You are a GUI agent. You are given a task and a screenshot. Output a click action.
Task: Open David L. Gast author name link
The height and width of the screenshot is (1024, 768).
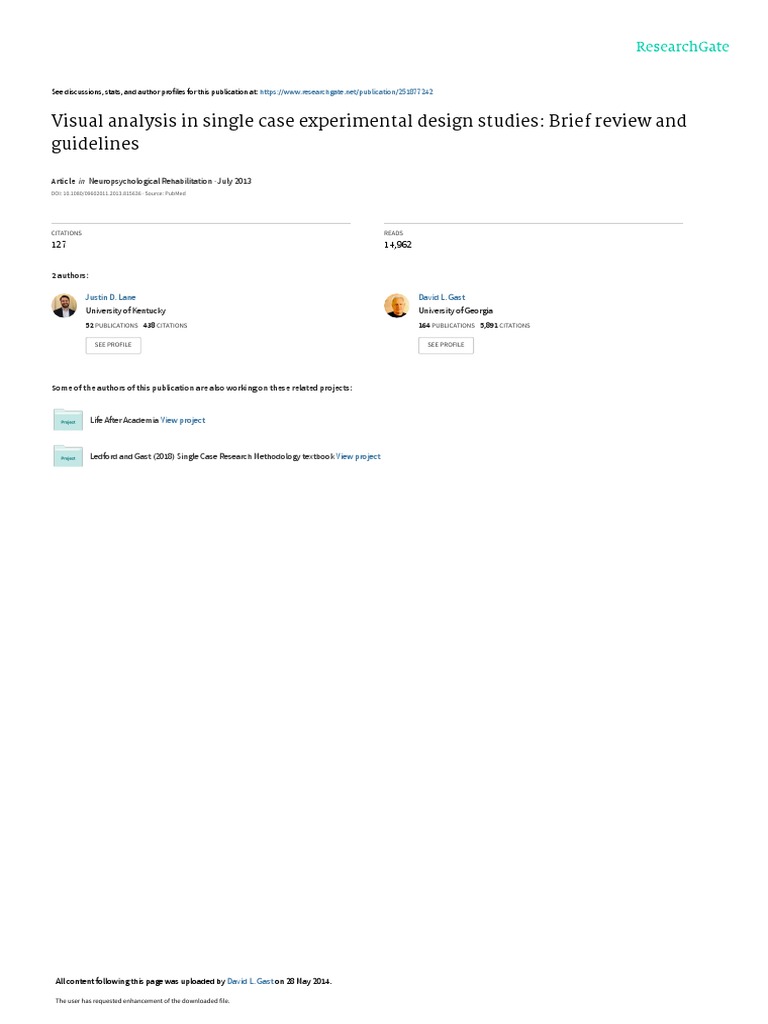(441, 297)
